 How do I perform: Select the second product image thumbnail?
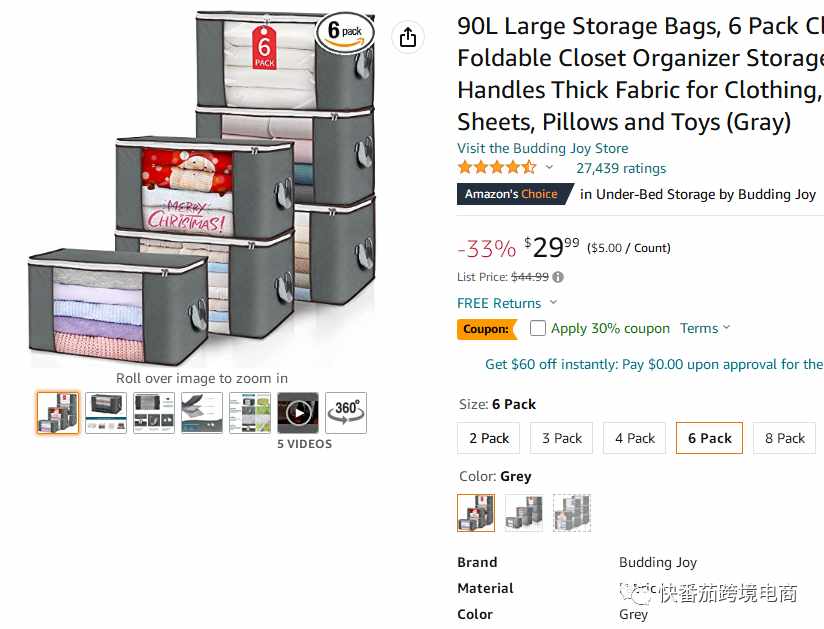pos(106,413)
